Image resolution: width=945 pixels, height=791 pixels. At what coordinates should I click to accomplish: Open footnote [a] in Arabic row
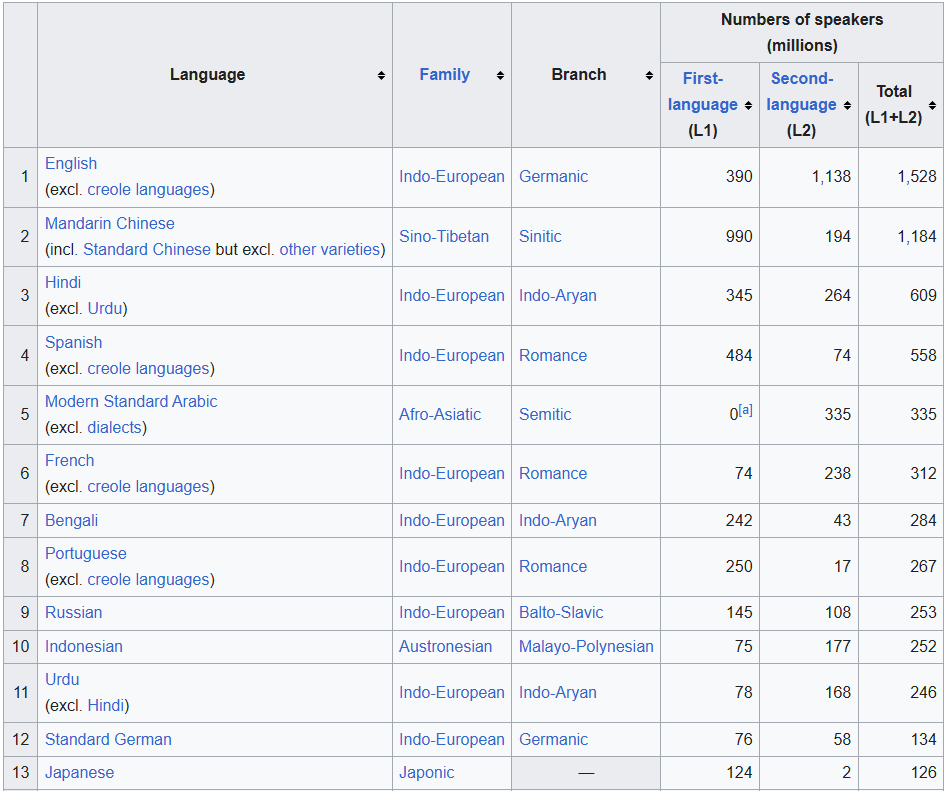pyautogui.click(x=746, y=410)
